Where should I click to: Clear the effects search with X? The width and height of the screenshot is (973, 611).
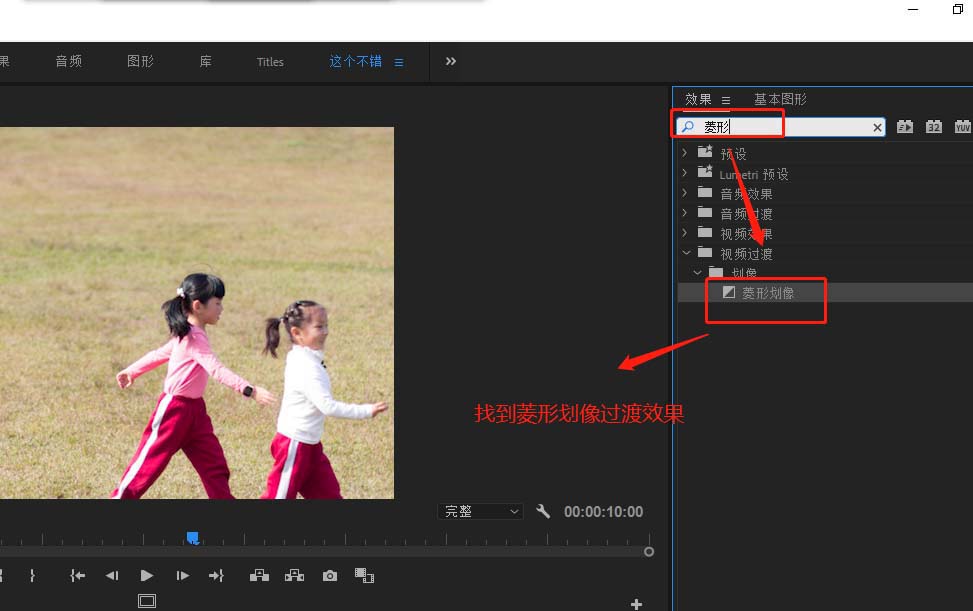click(877, 128)
